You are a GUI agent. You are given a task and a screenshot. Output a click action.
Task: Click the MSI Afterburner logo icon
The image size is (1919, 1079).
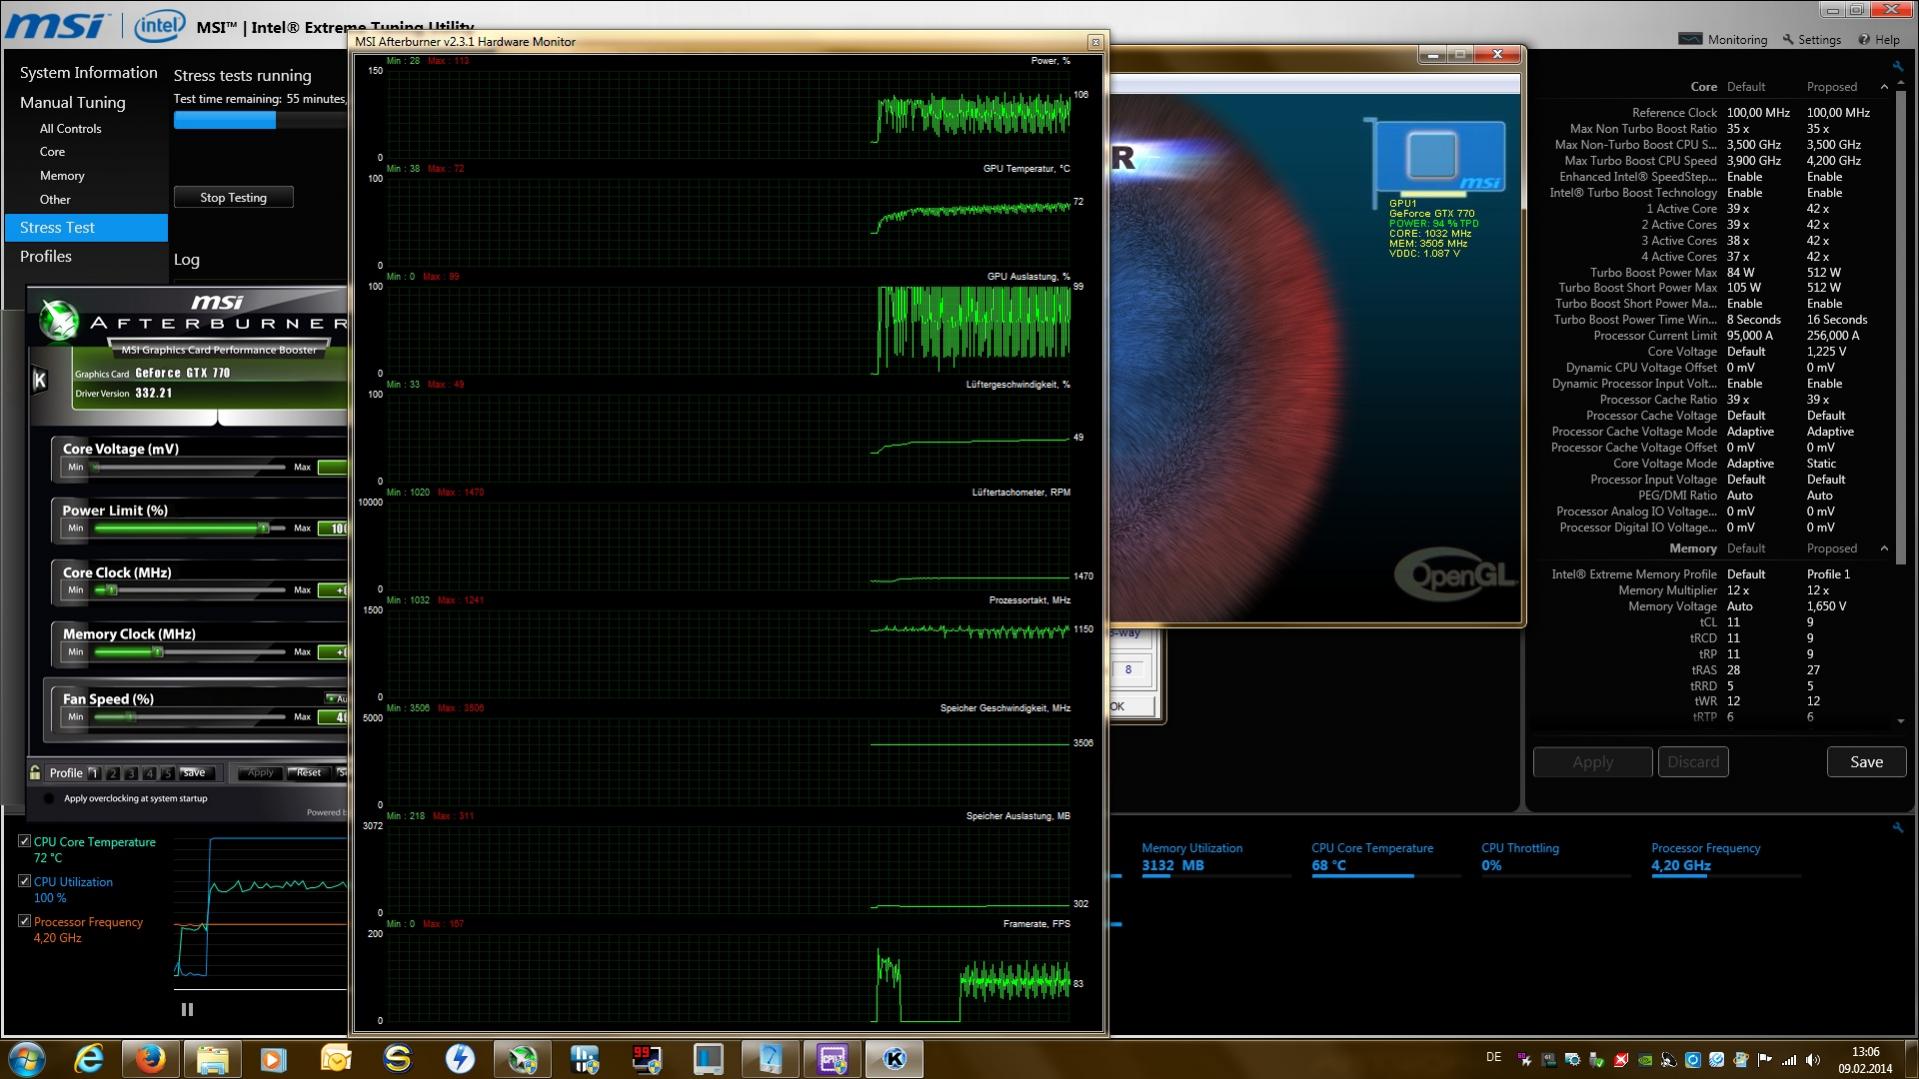coord(59,321)
